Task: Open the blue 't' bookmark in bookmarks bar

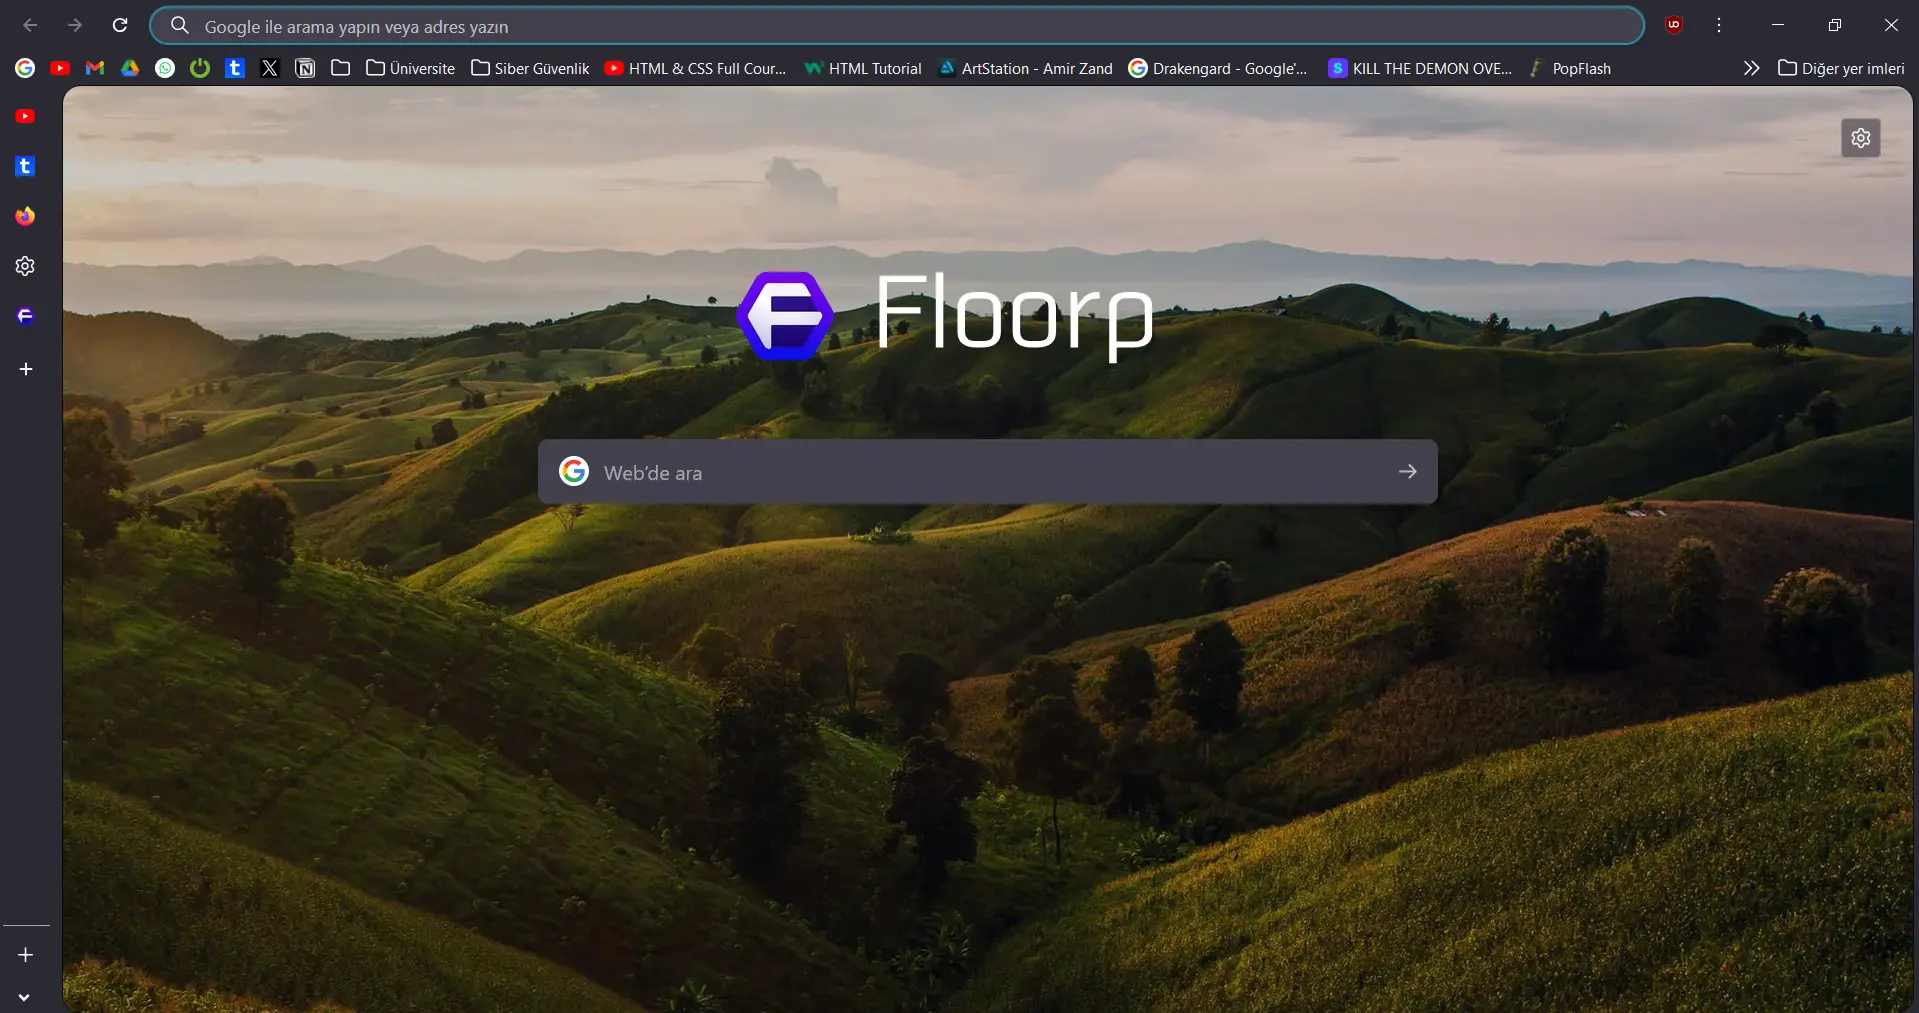Action: pos(235,68)
